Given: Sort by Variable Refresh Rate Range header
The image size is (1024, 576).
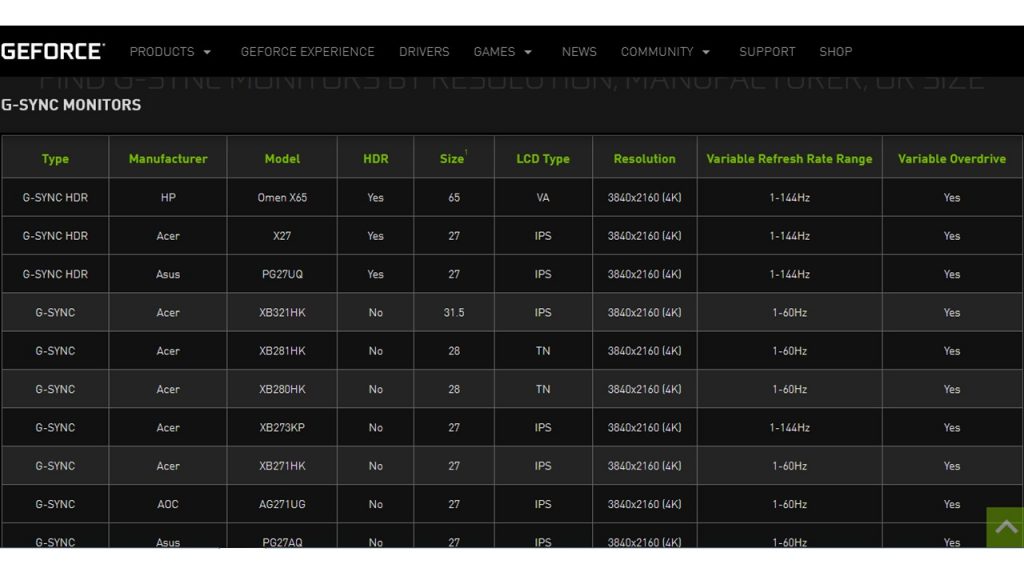Looking at the screenshot, I should tap(790, 159).
